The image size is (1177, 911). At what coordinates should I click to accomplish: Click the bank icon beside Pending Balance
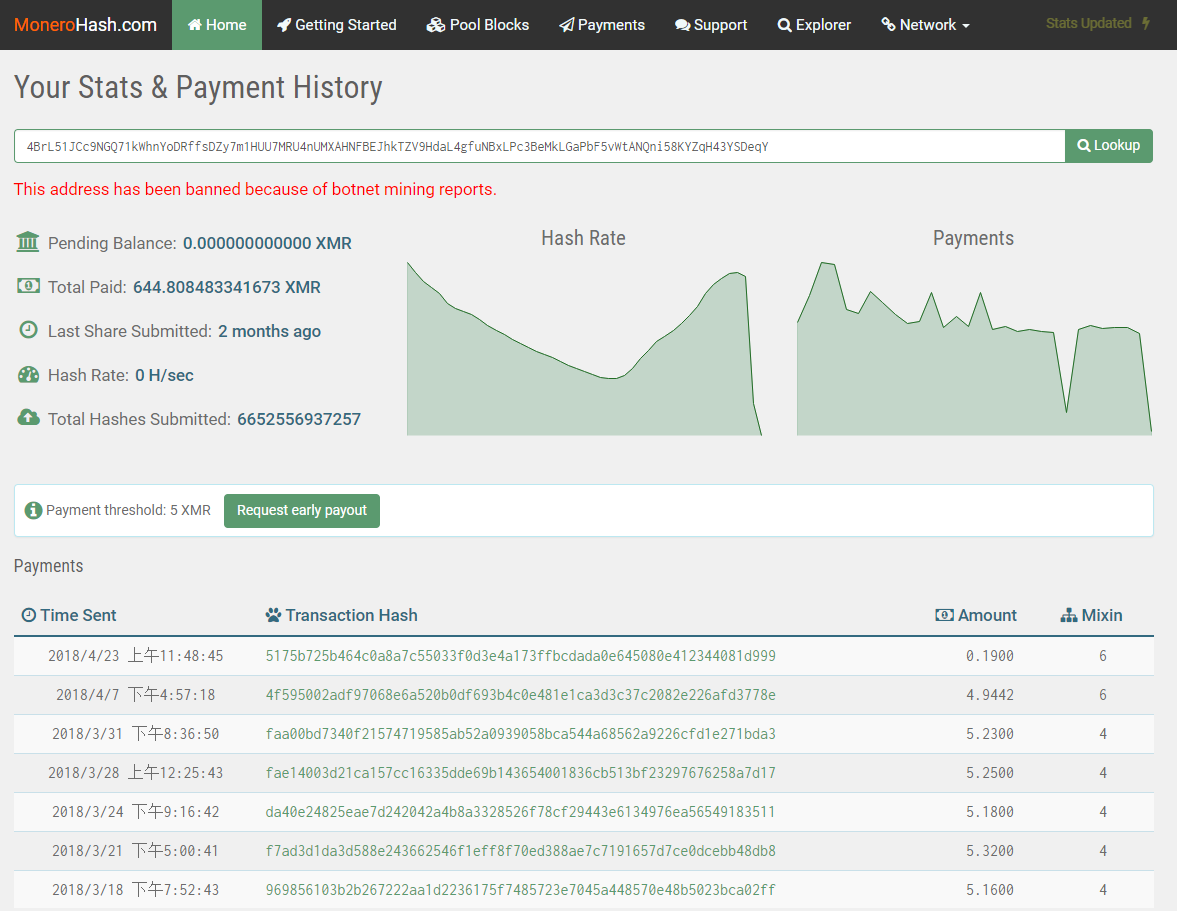tap(28, 242)
